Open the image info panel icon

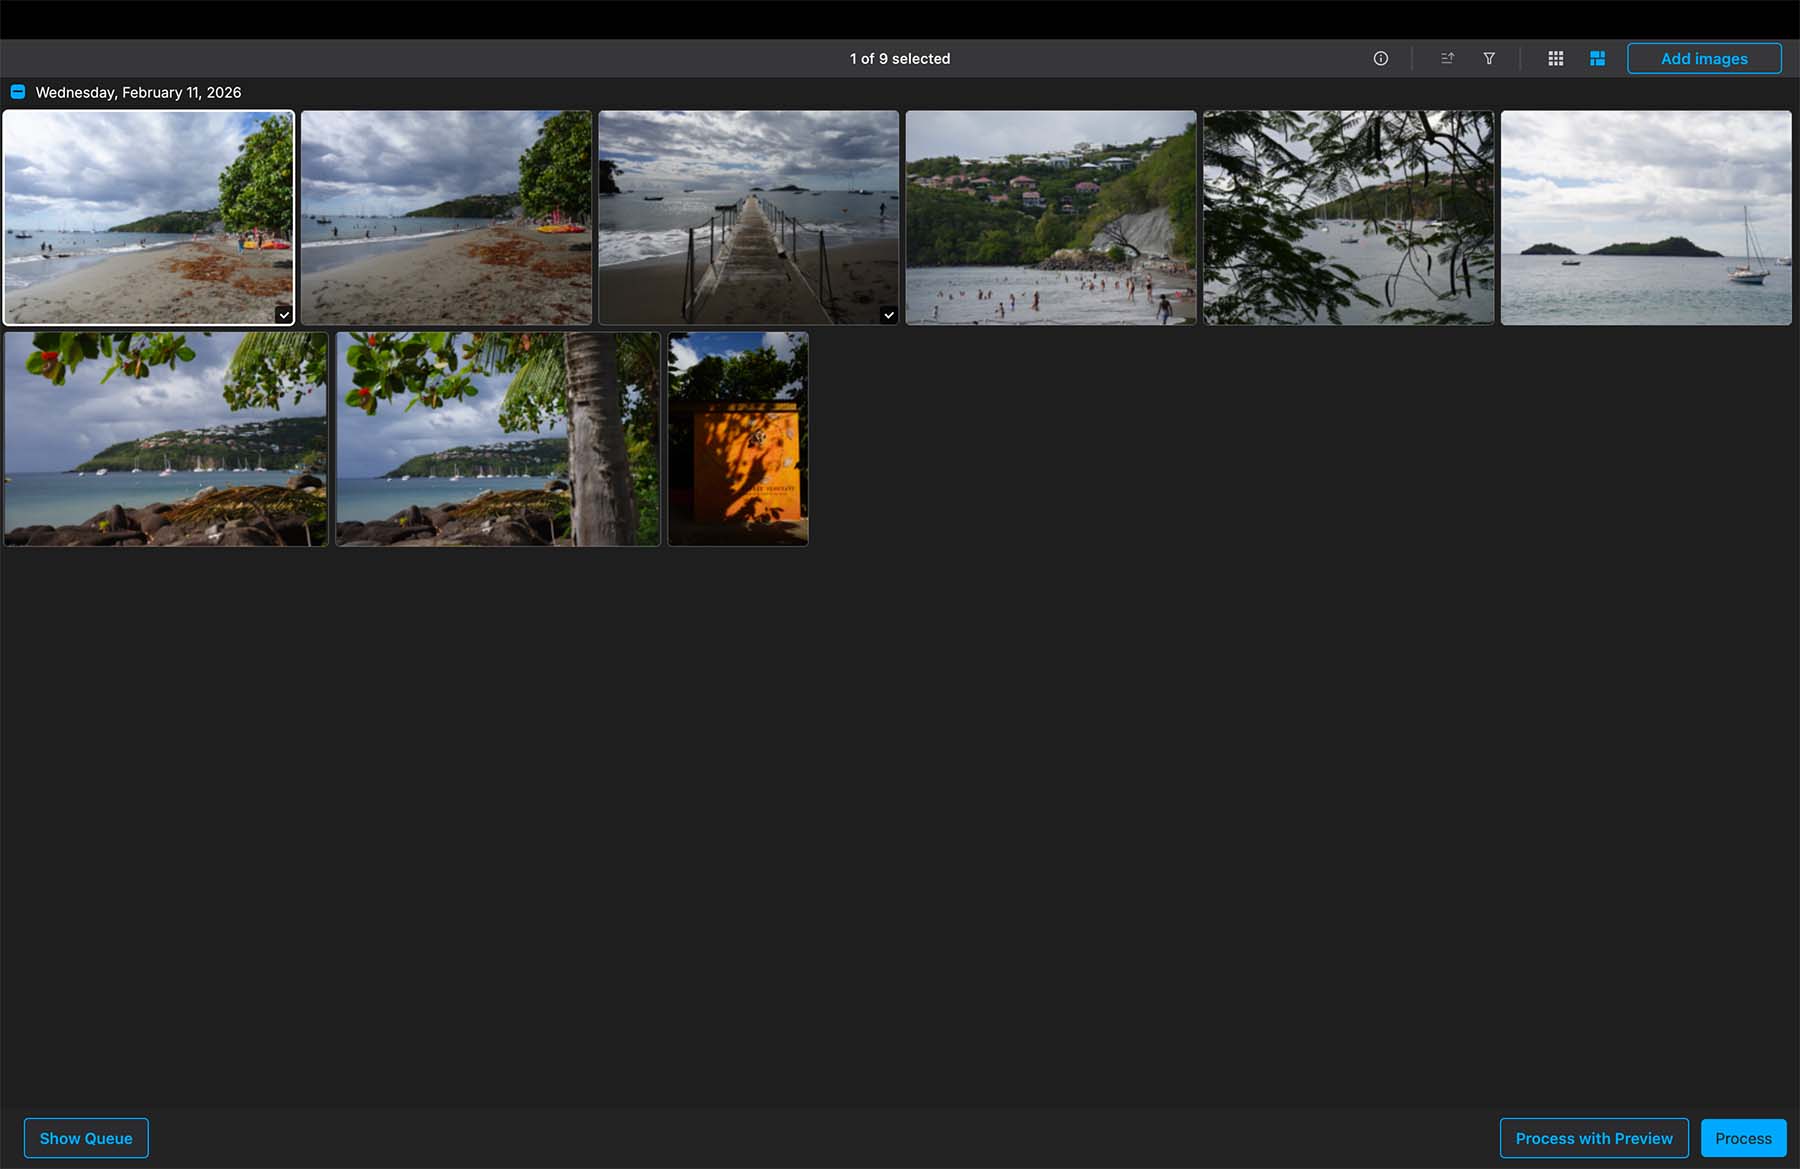click(x=1380, y=59)
